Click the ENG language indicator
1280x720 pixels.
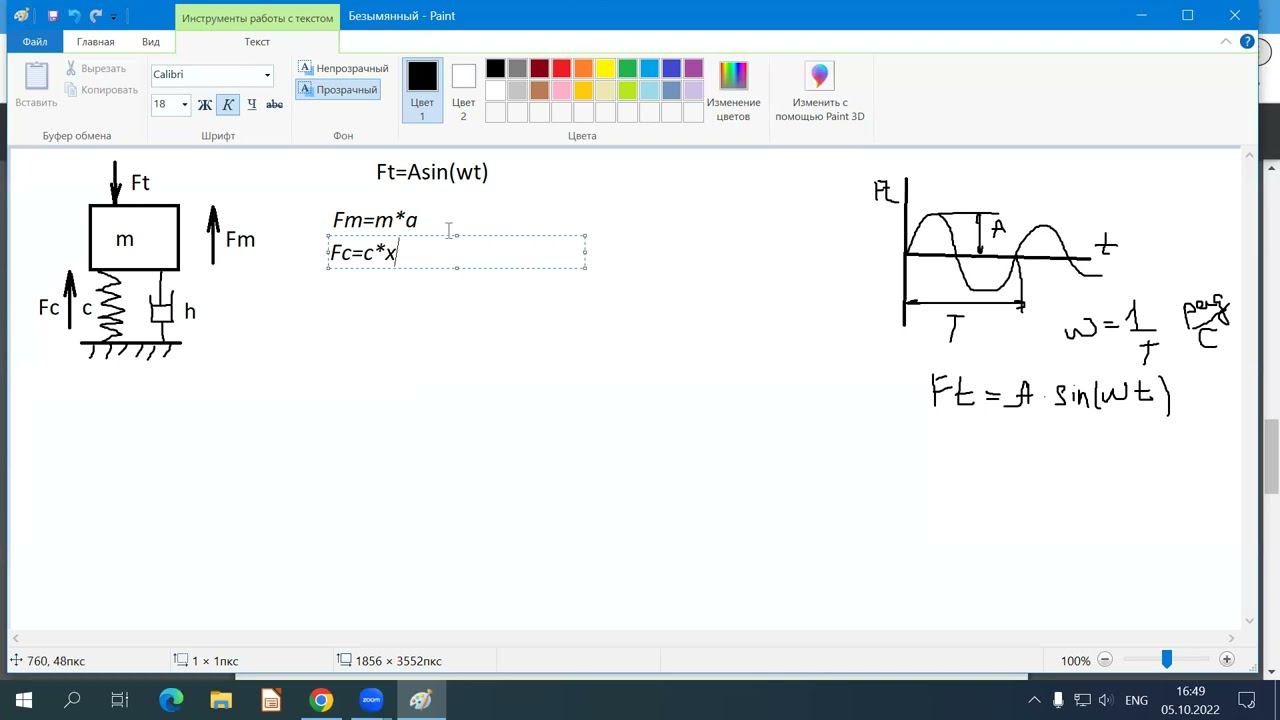tap(1136, 700)
